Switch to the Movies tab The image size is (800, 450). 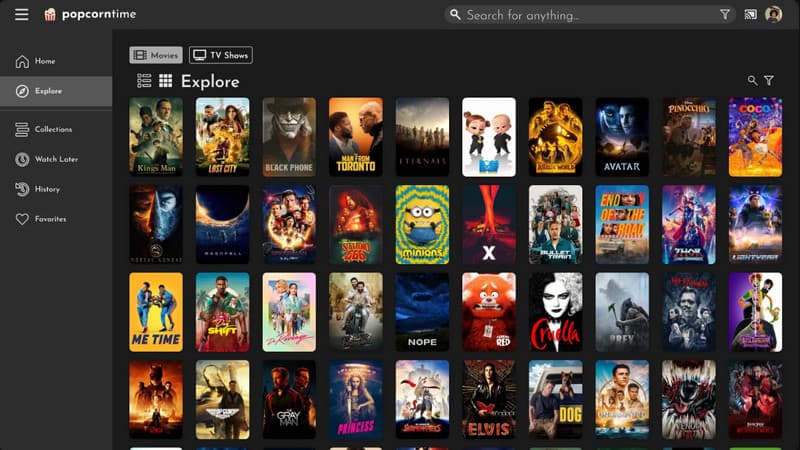[156, 55]
